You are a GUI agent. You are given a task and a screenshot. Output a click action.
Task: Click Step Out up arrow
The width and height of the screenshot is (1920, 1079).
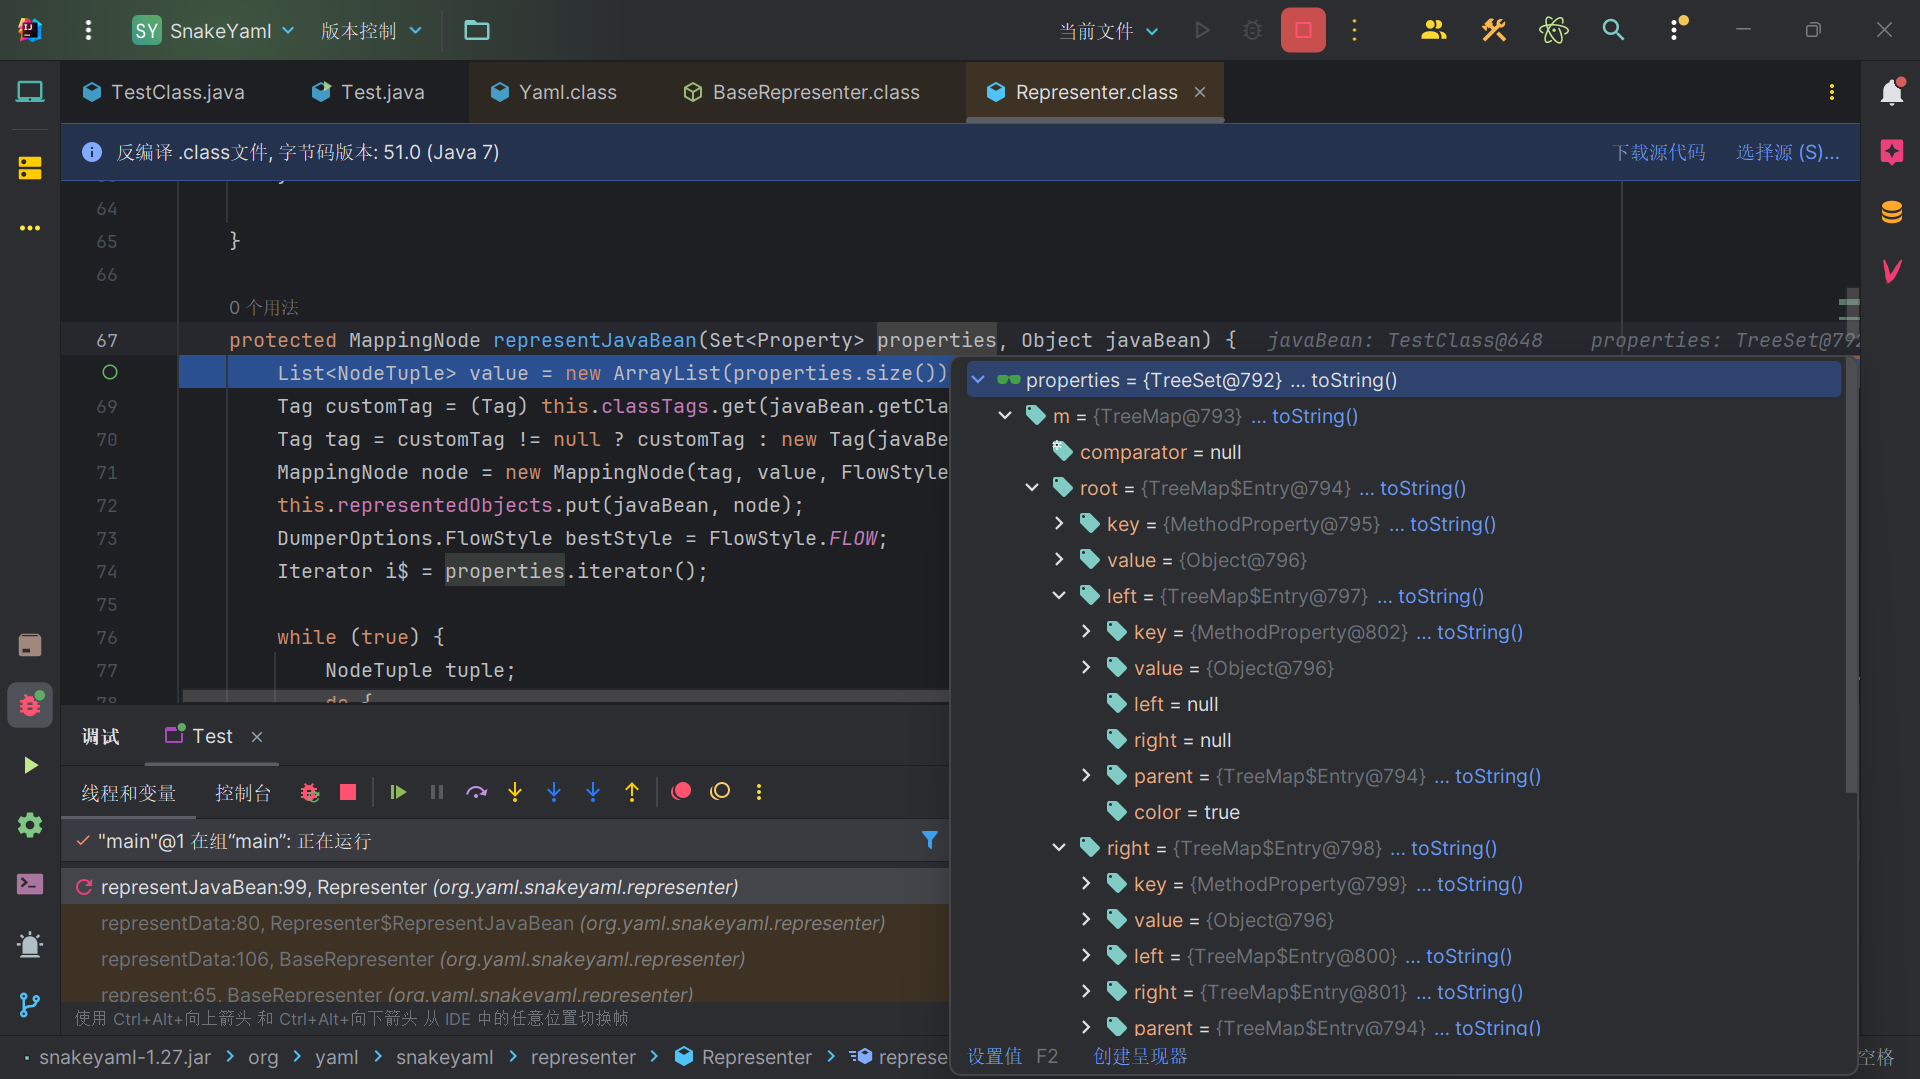pos(632,792)
